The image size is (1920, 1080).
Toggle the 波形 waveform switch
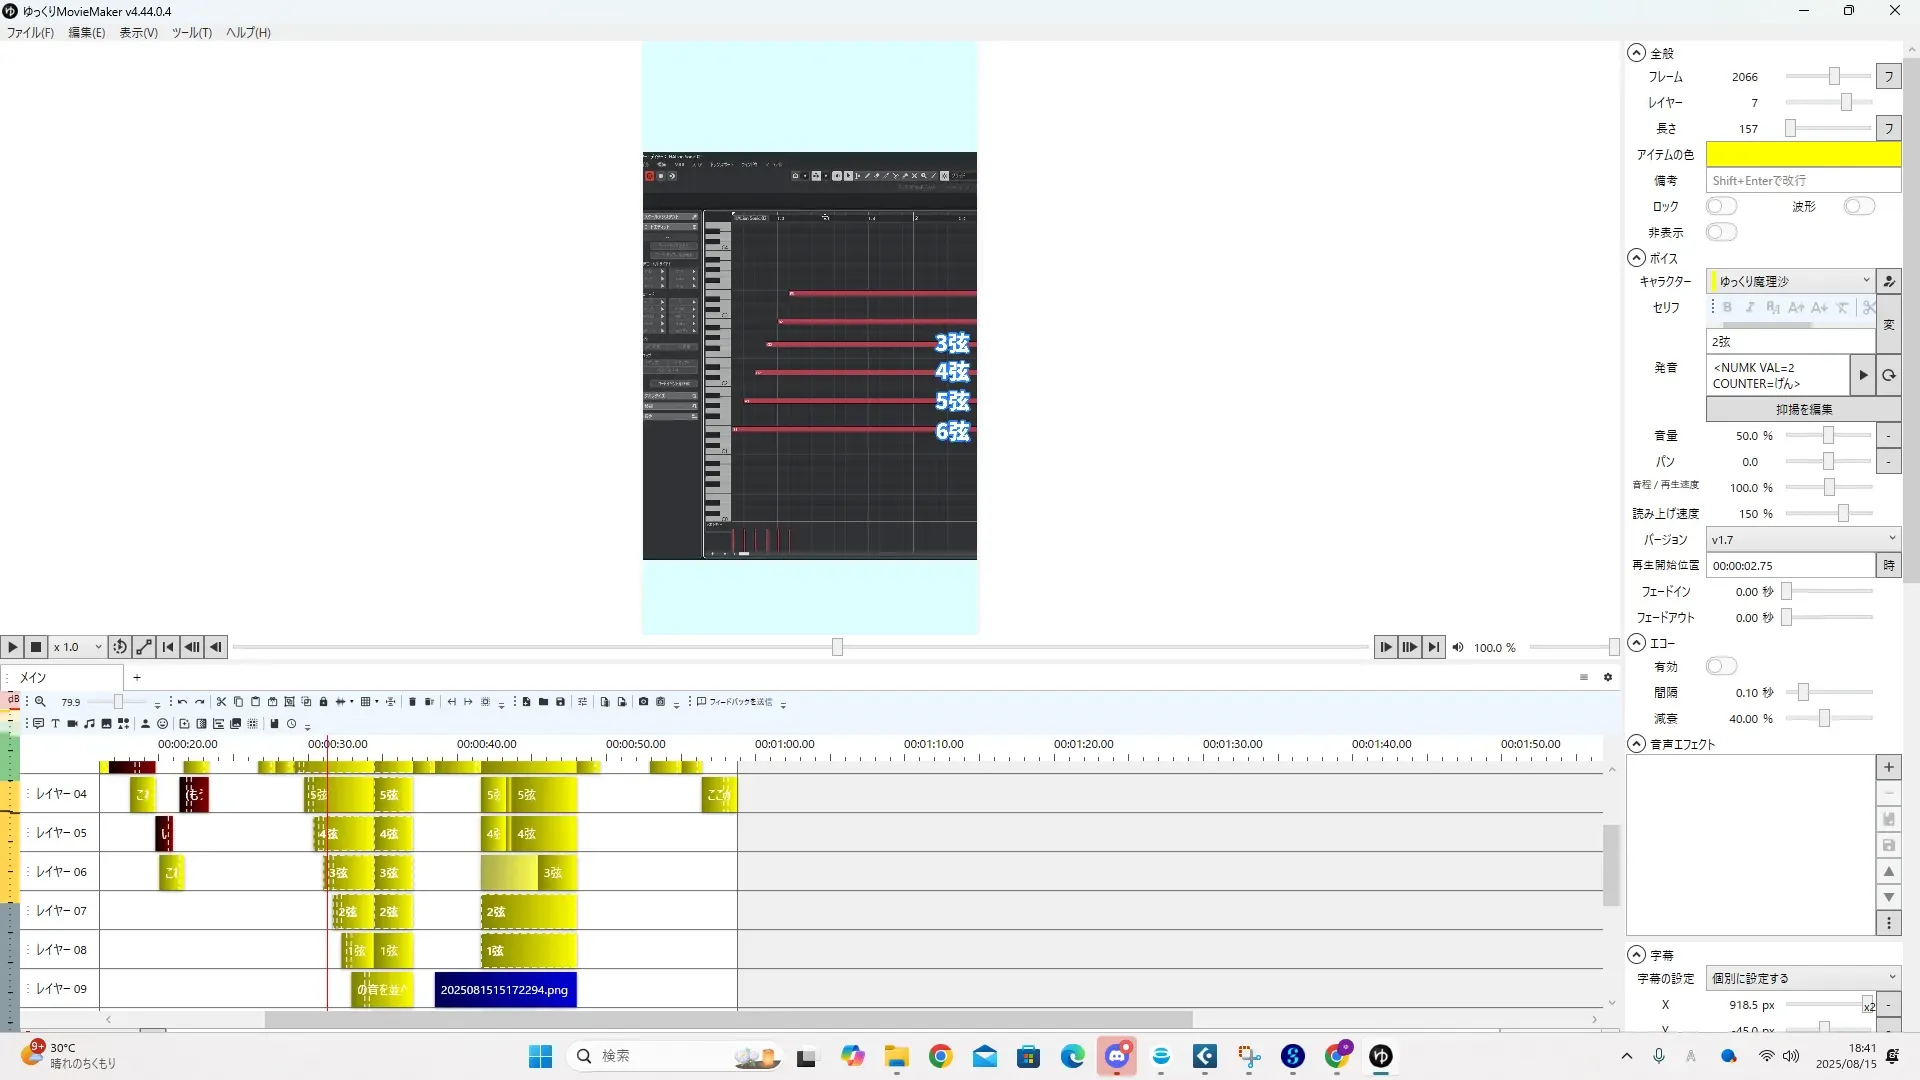[x=1858, y=206]
